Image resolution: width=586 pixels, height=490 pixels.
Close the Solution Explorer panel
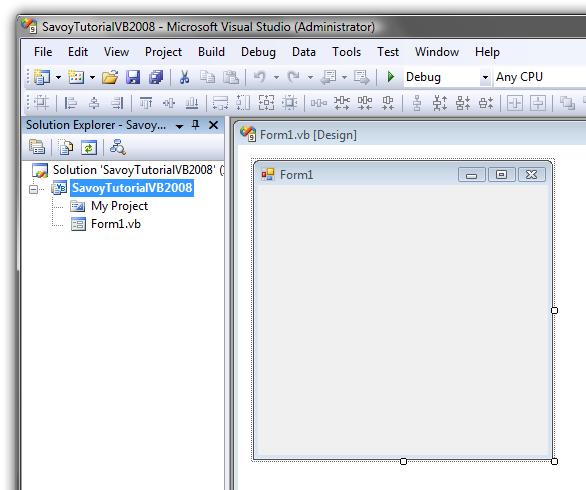coord(213,125)
